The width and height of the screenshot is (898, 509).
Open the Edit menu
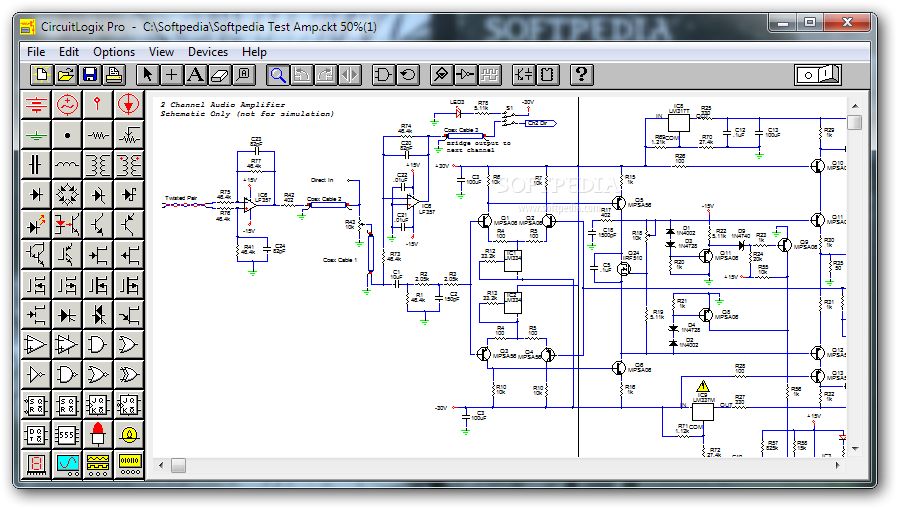tap(69, 52)
